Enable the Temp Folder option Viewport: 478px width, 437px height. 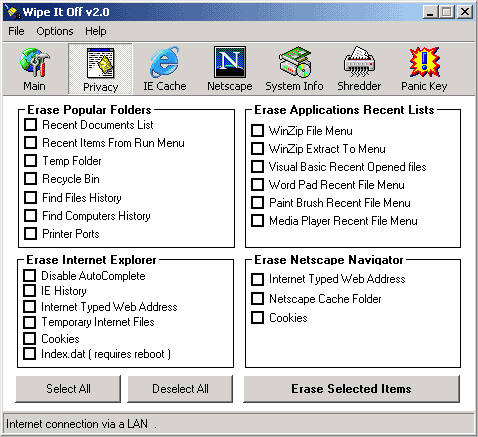click(31, 161)
